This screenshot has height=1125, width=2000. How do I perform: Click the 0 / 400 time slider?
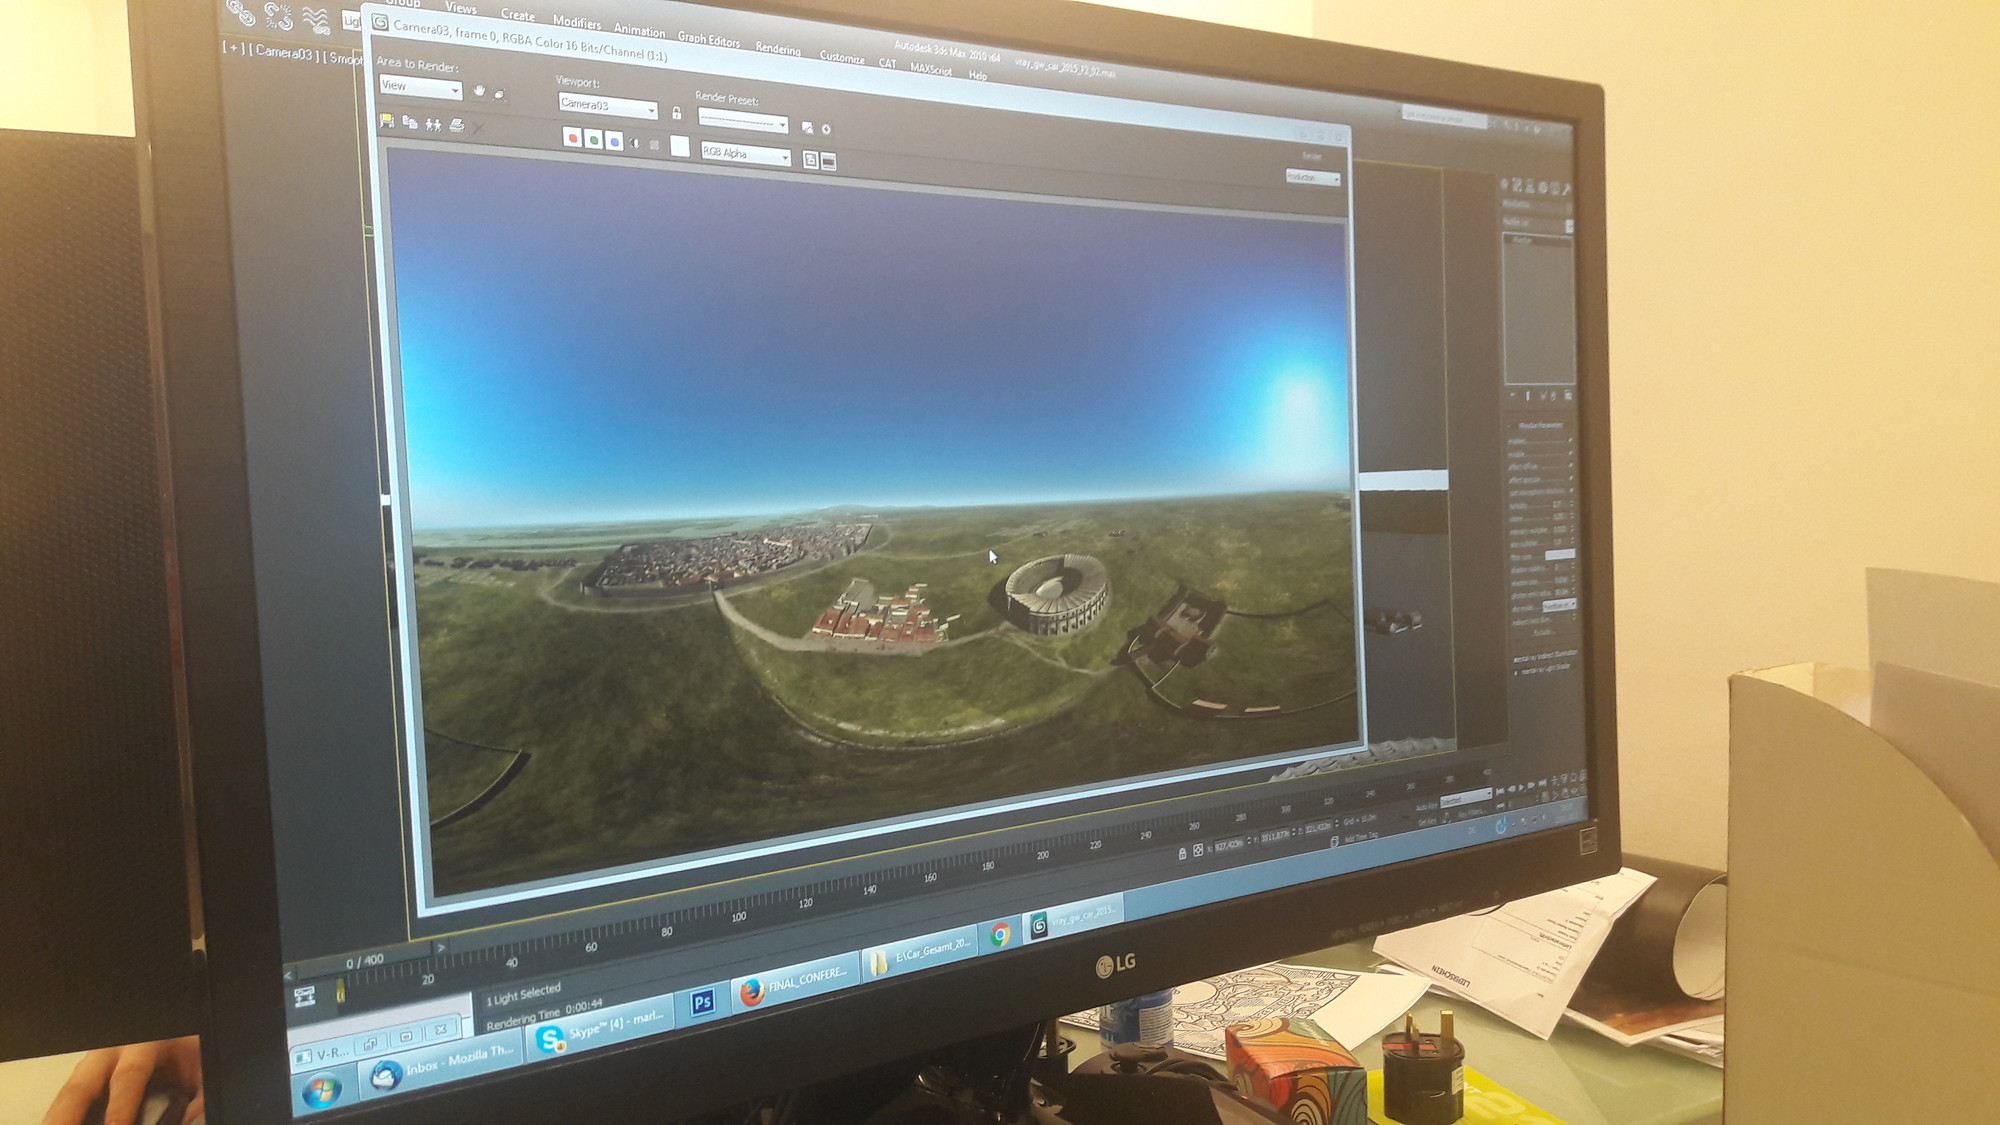tap(364, 961)
